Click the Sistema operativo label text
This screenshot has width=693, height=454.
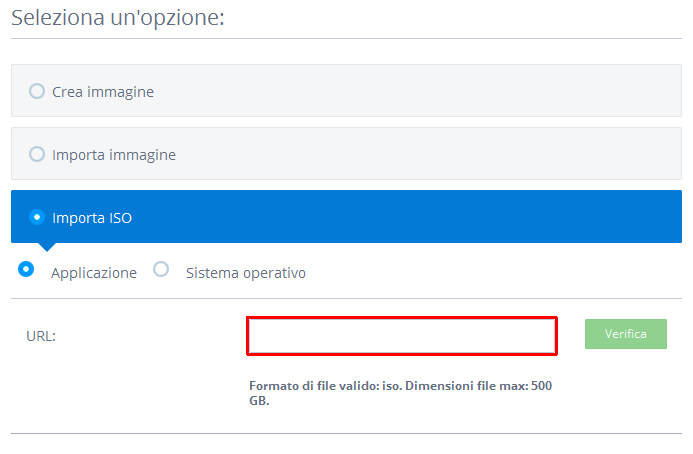(246, 273)
